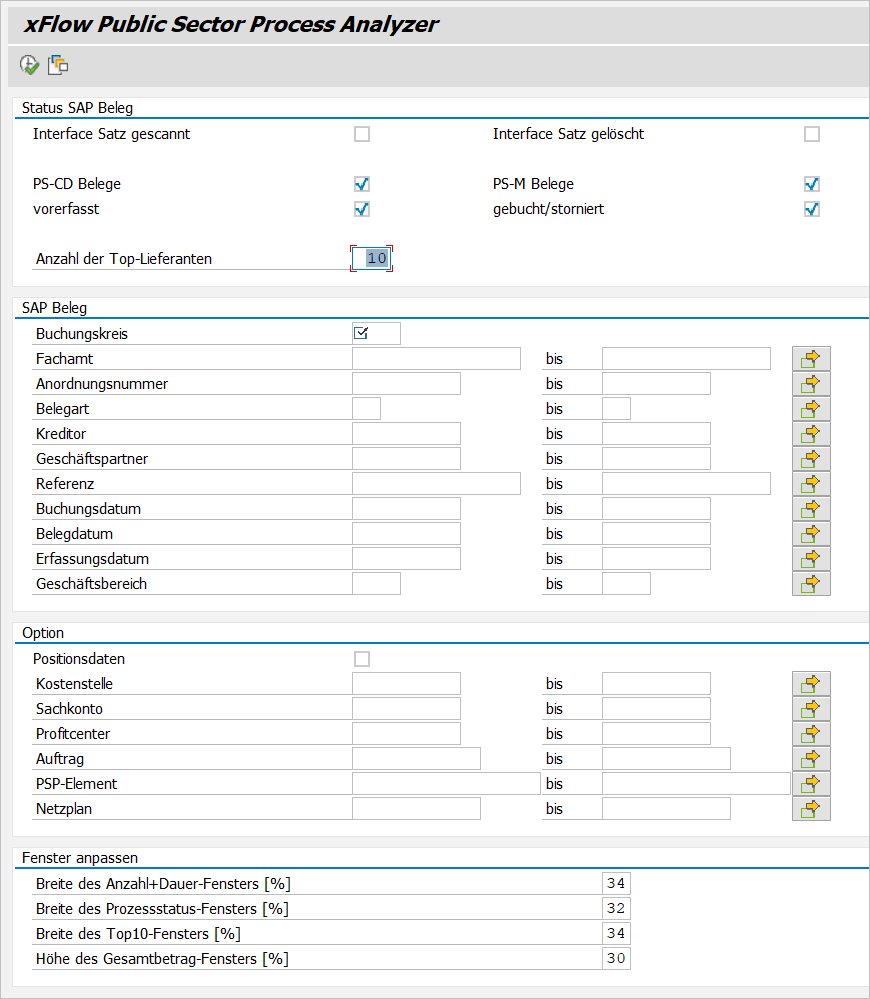Disable the PS-CD Belege checkbox

pyautogui.click(x=361, y=184)
